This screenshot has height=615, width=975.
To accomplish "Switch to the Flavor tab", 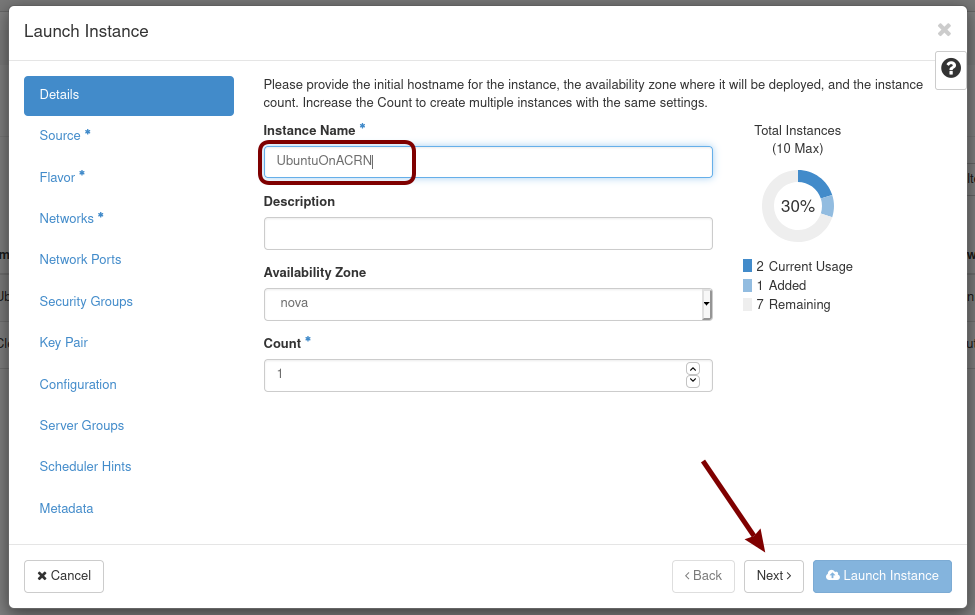I will click(x=58, y=177).
